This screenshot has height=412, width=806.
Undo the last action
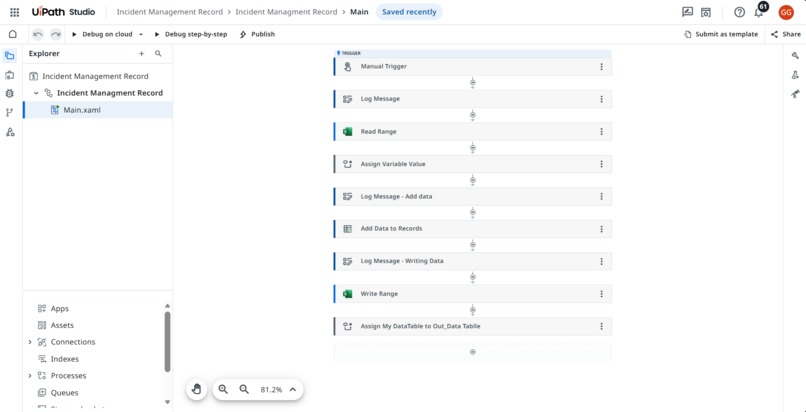(38, 34)
